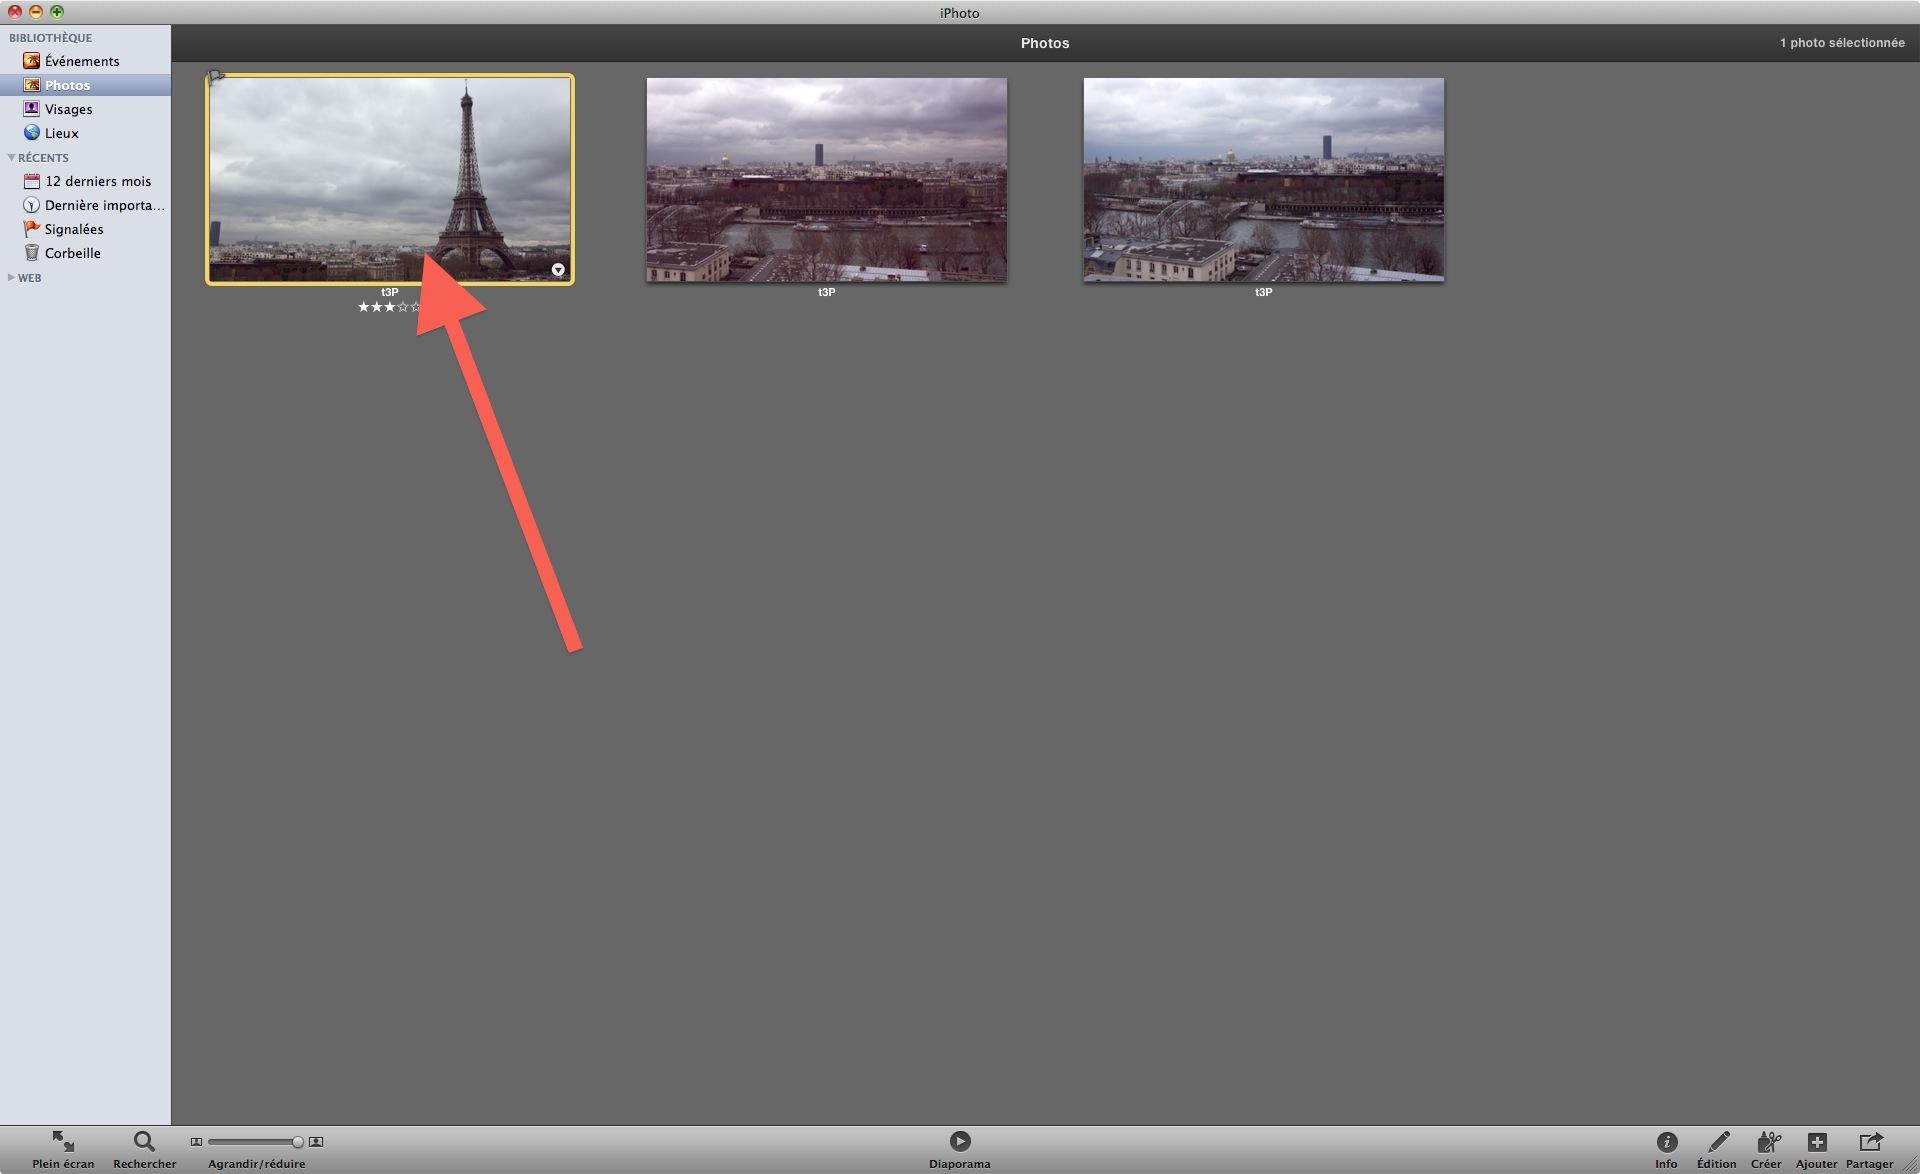Open the Ajouter menu
This screenshot has height=1174, width=1920.
point(1816,1150)
